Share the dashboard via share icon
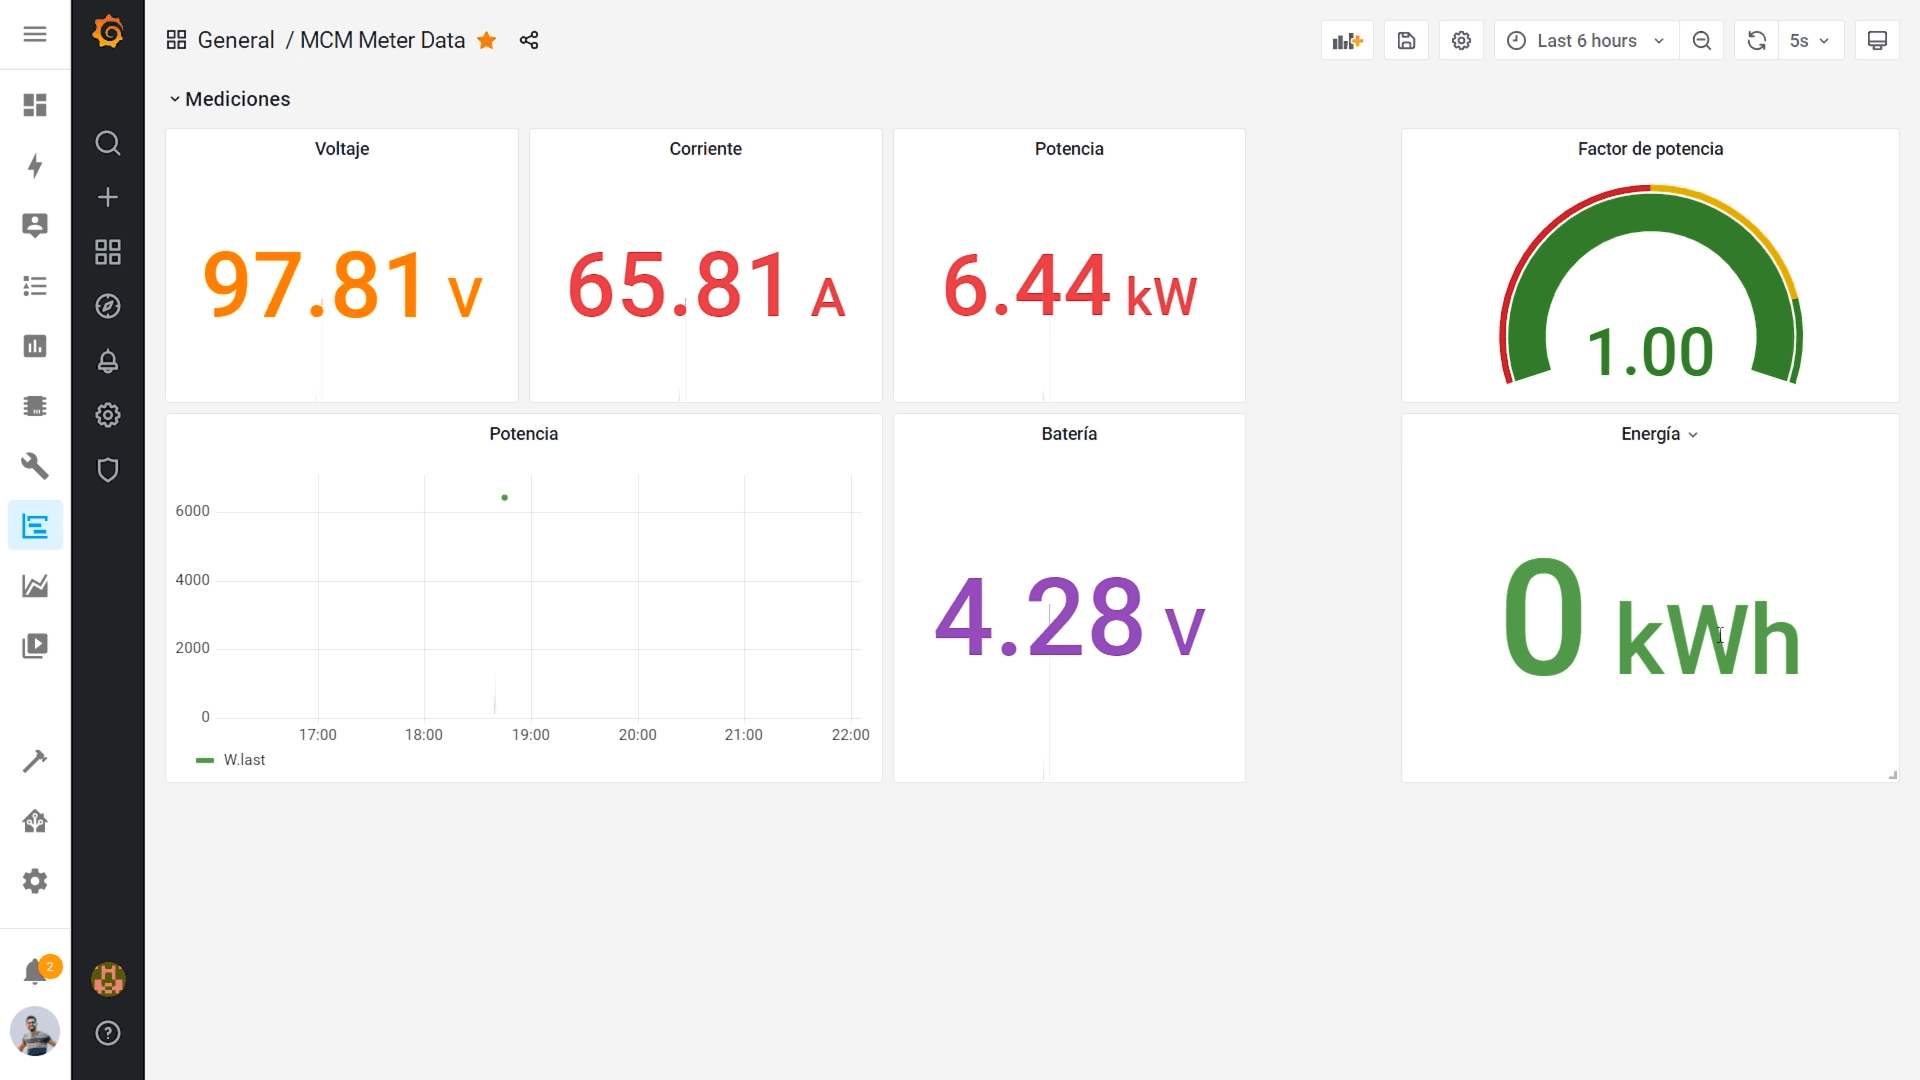This screenshot has height=1080, width=1920. coord(529,40)
